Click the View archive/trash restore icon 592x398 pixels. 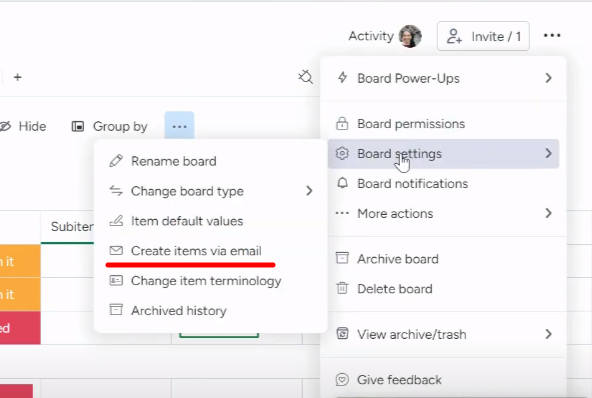click(x=342, y=333)
